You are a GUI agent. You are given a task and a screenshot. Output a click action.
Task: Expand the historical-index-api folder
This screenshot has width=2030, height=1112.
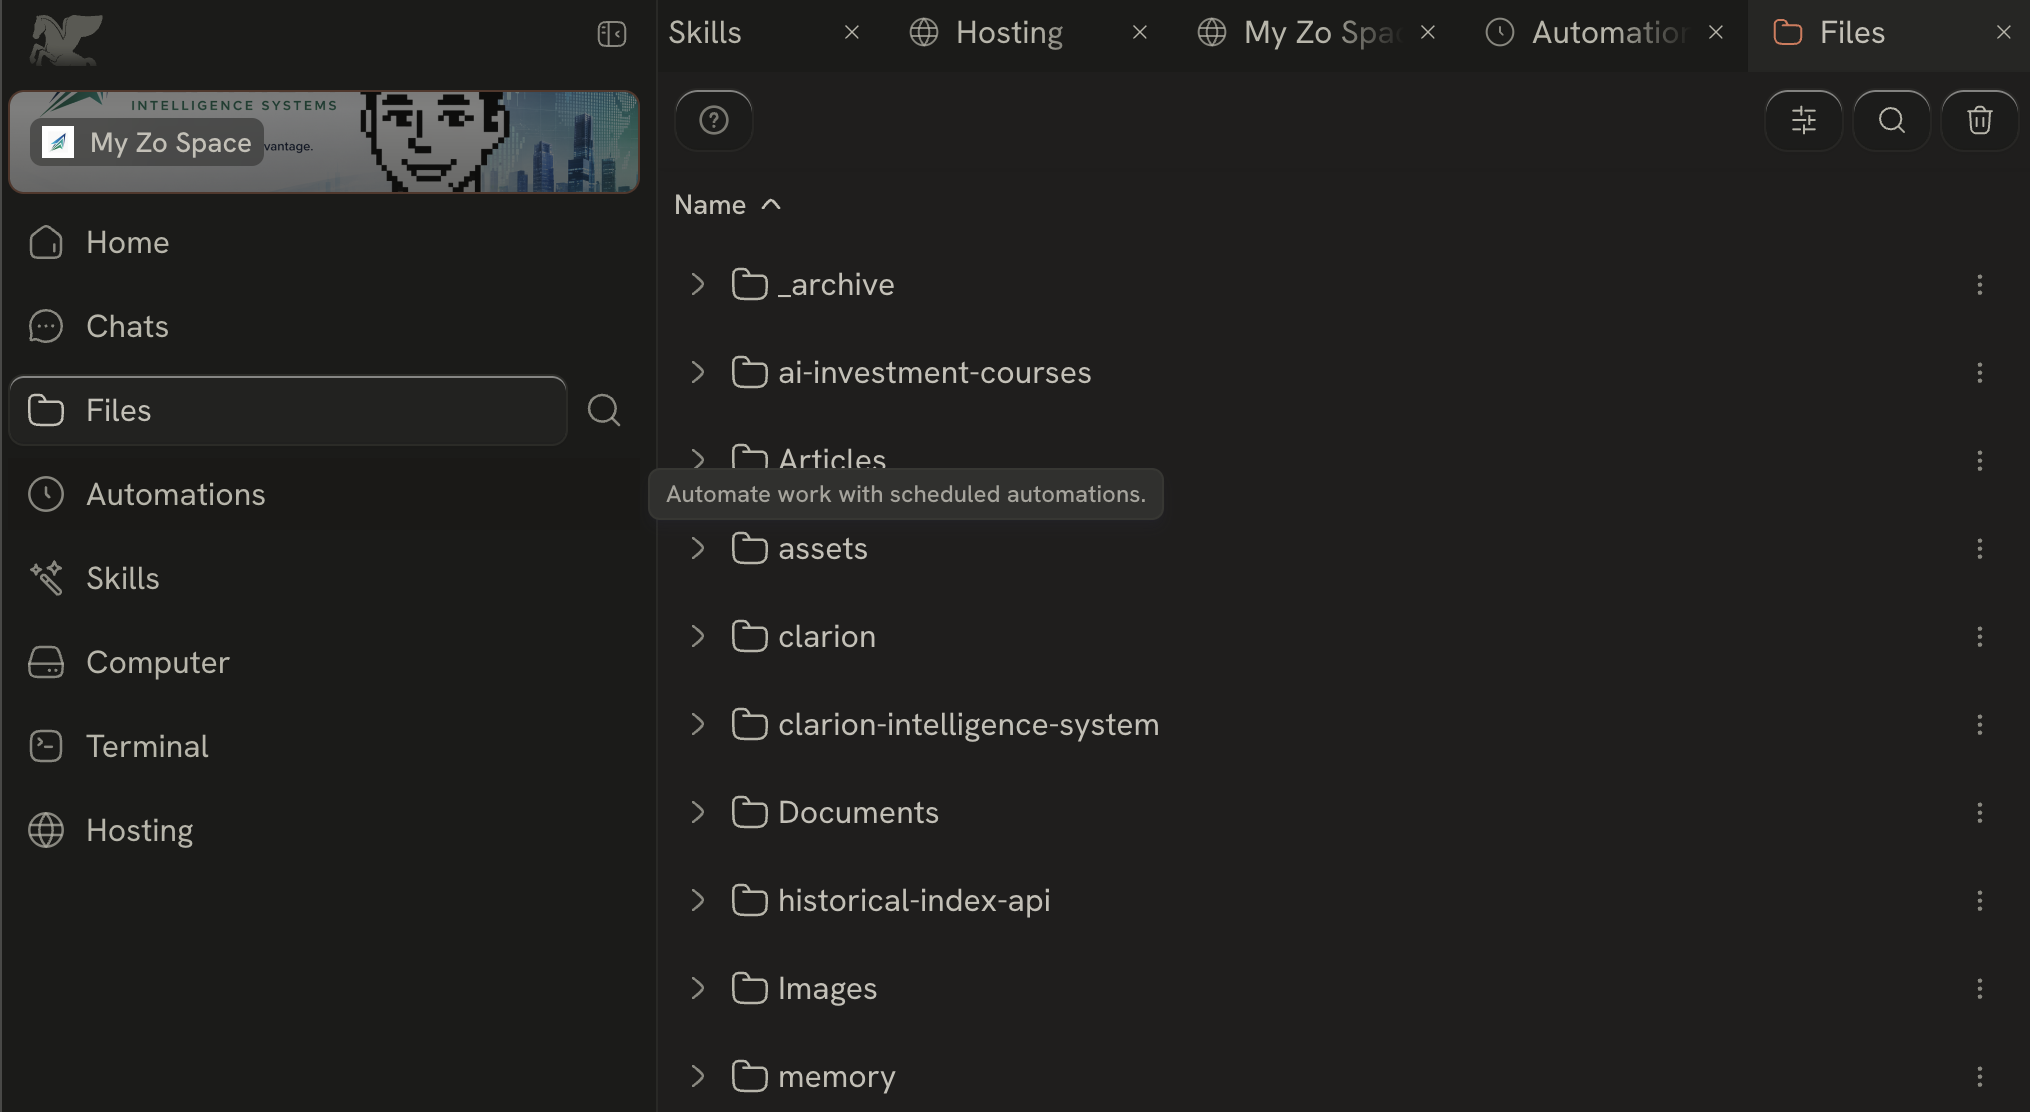698,901
